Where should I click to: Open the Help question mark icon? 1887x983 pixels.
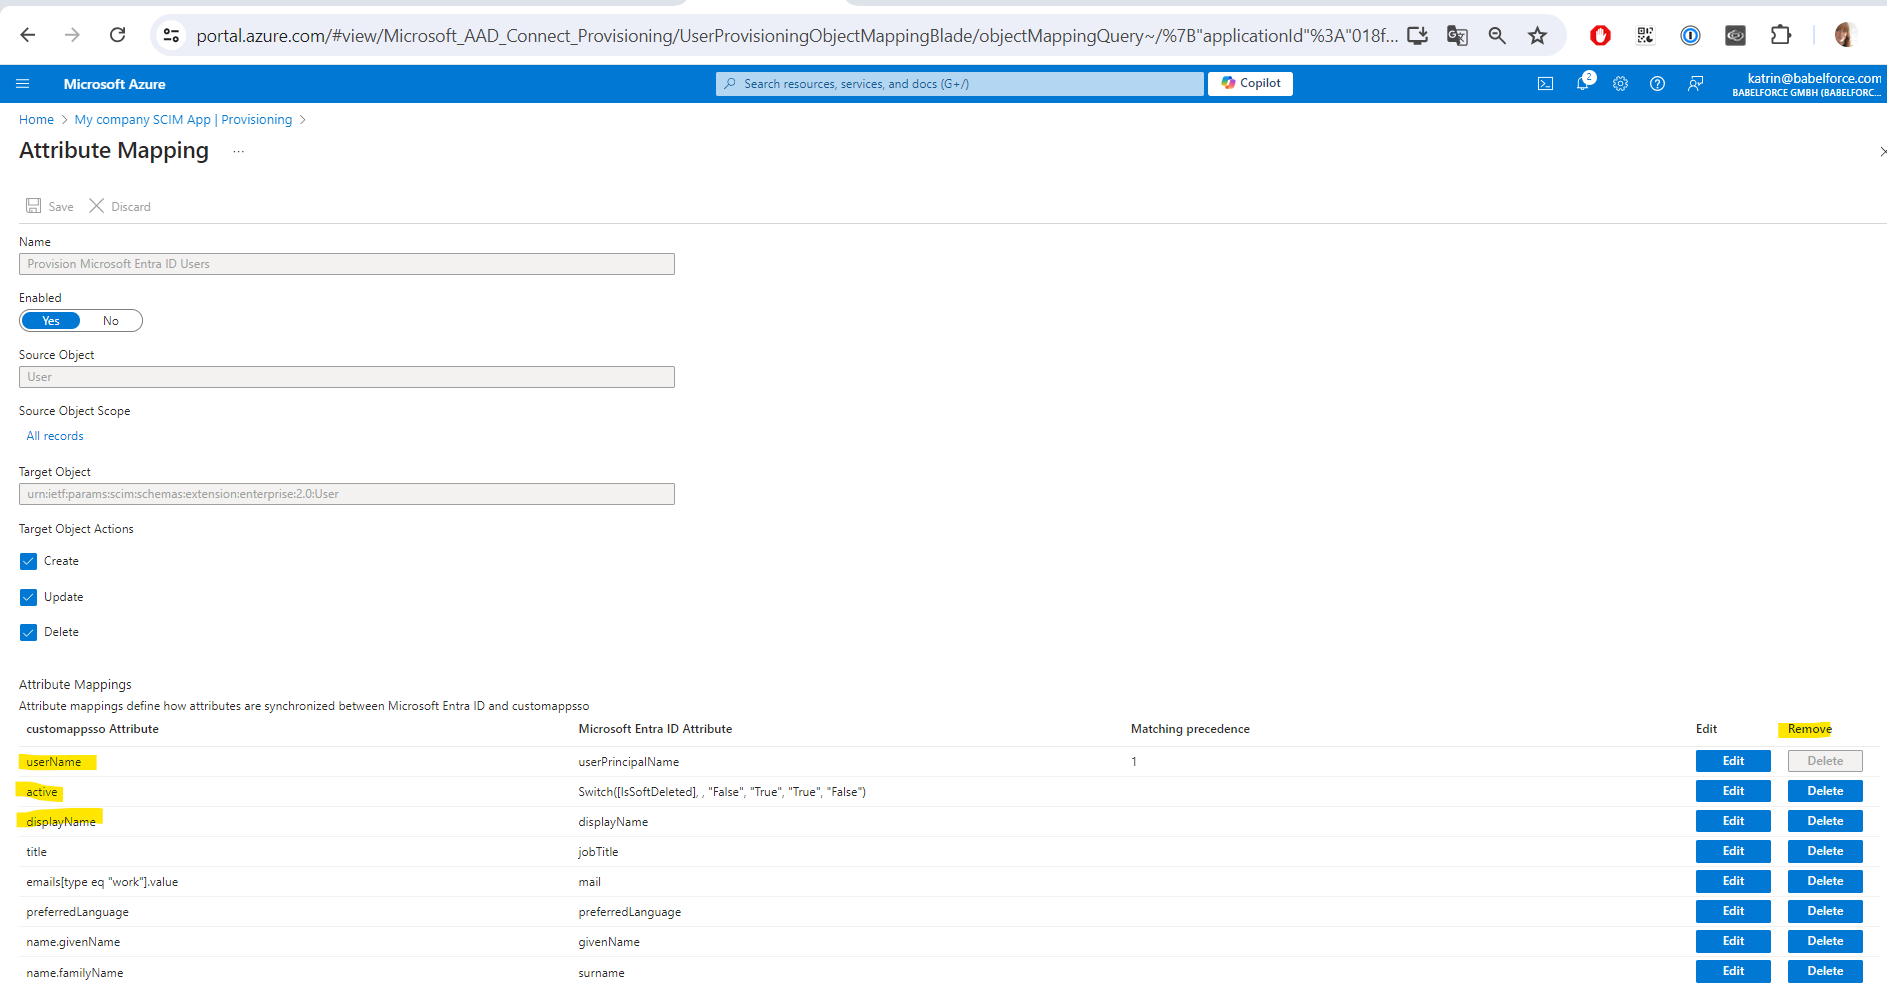tap(1657, 84)
